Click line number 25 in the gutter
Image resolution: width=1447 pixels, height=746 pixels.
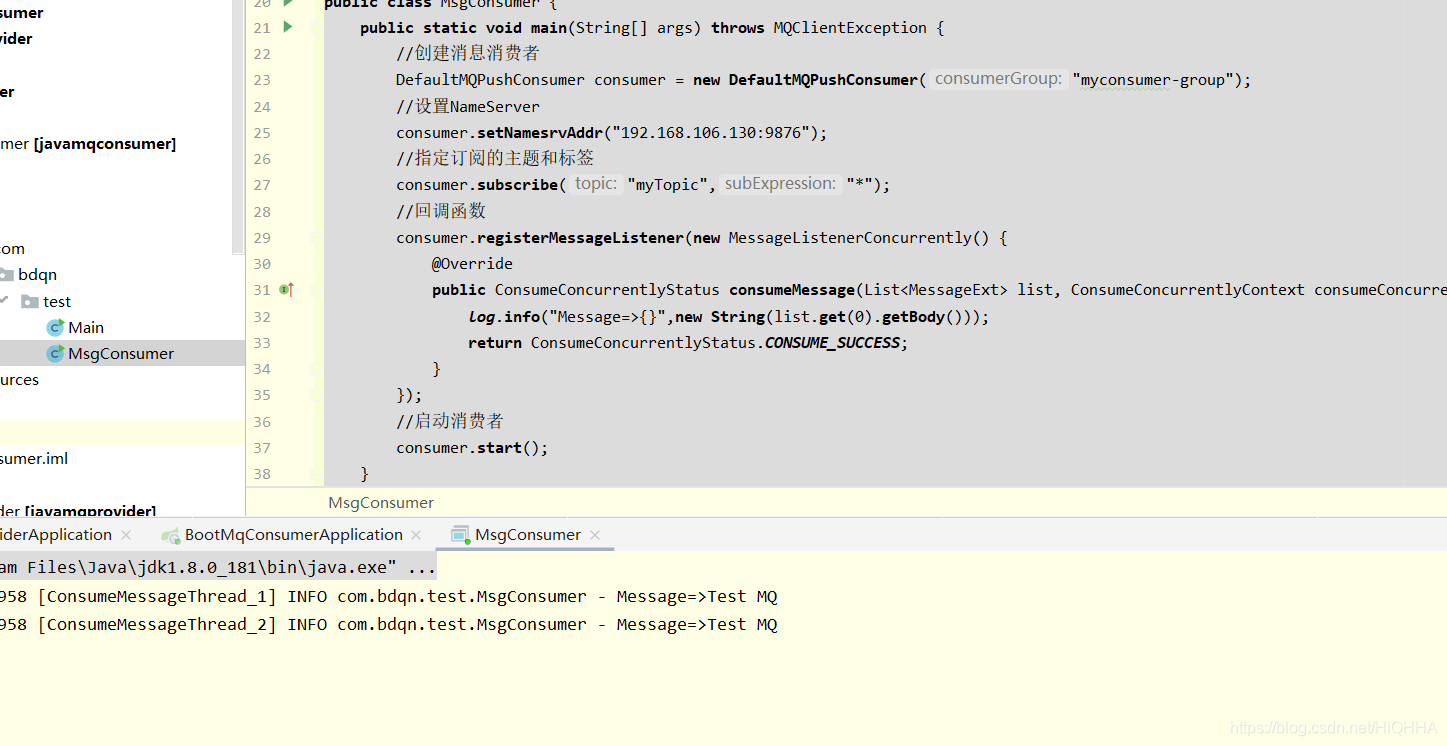click(x=262, y=133)
